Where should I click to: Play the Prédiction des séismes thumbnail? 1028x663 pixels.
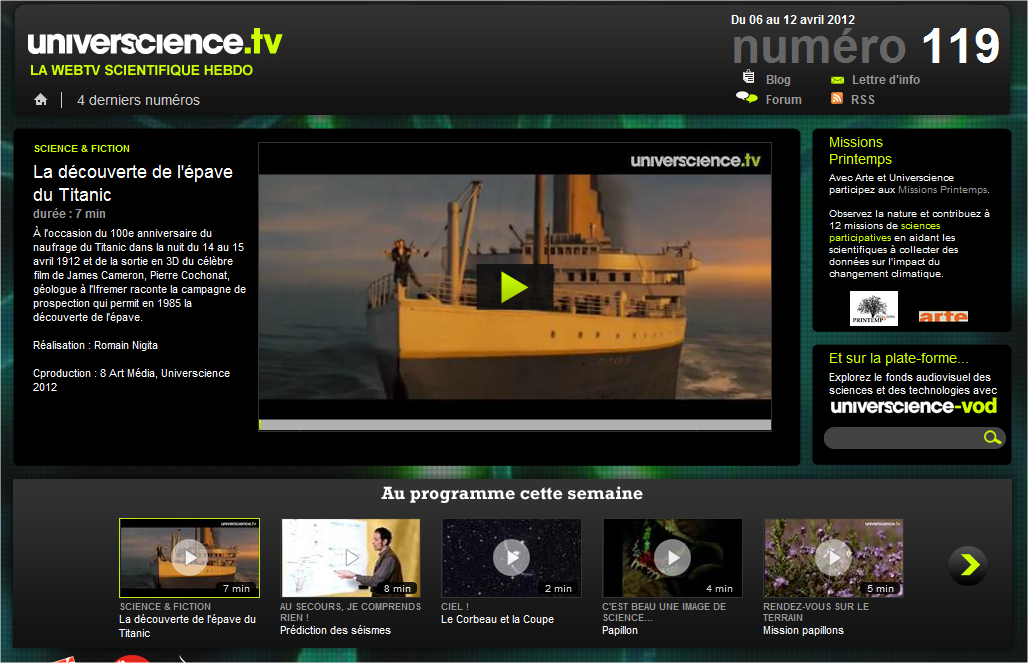(x=351, y=557)
